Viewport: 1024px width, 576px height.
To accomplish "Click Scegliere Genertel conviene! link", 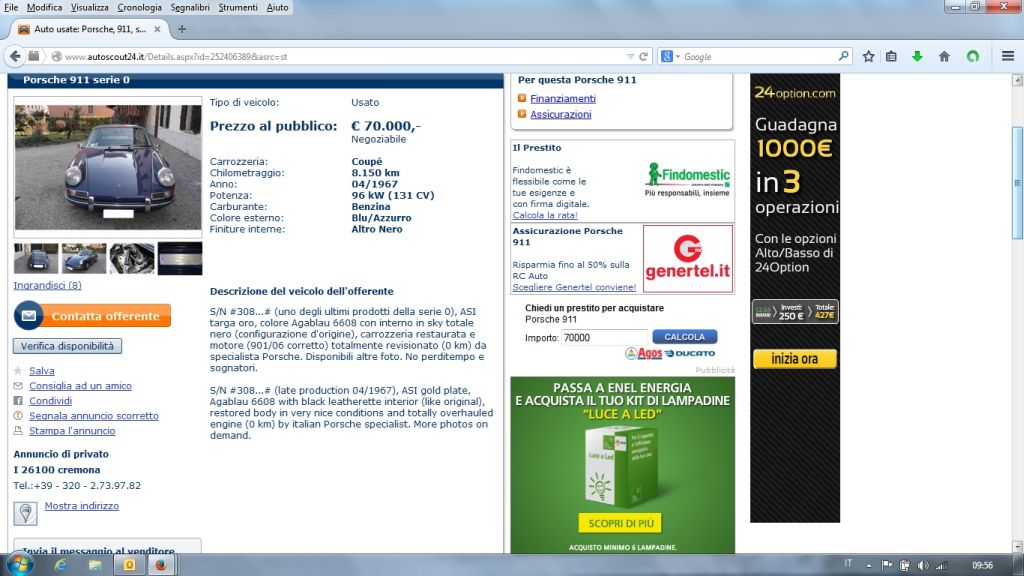I will [574, 287].
